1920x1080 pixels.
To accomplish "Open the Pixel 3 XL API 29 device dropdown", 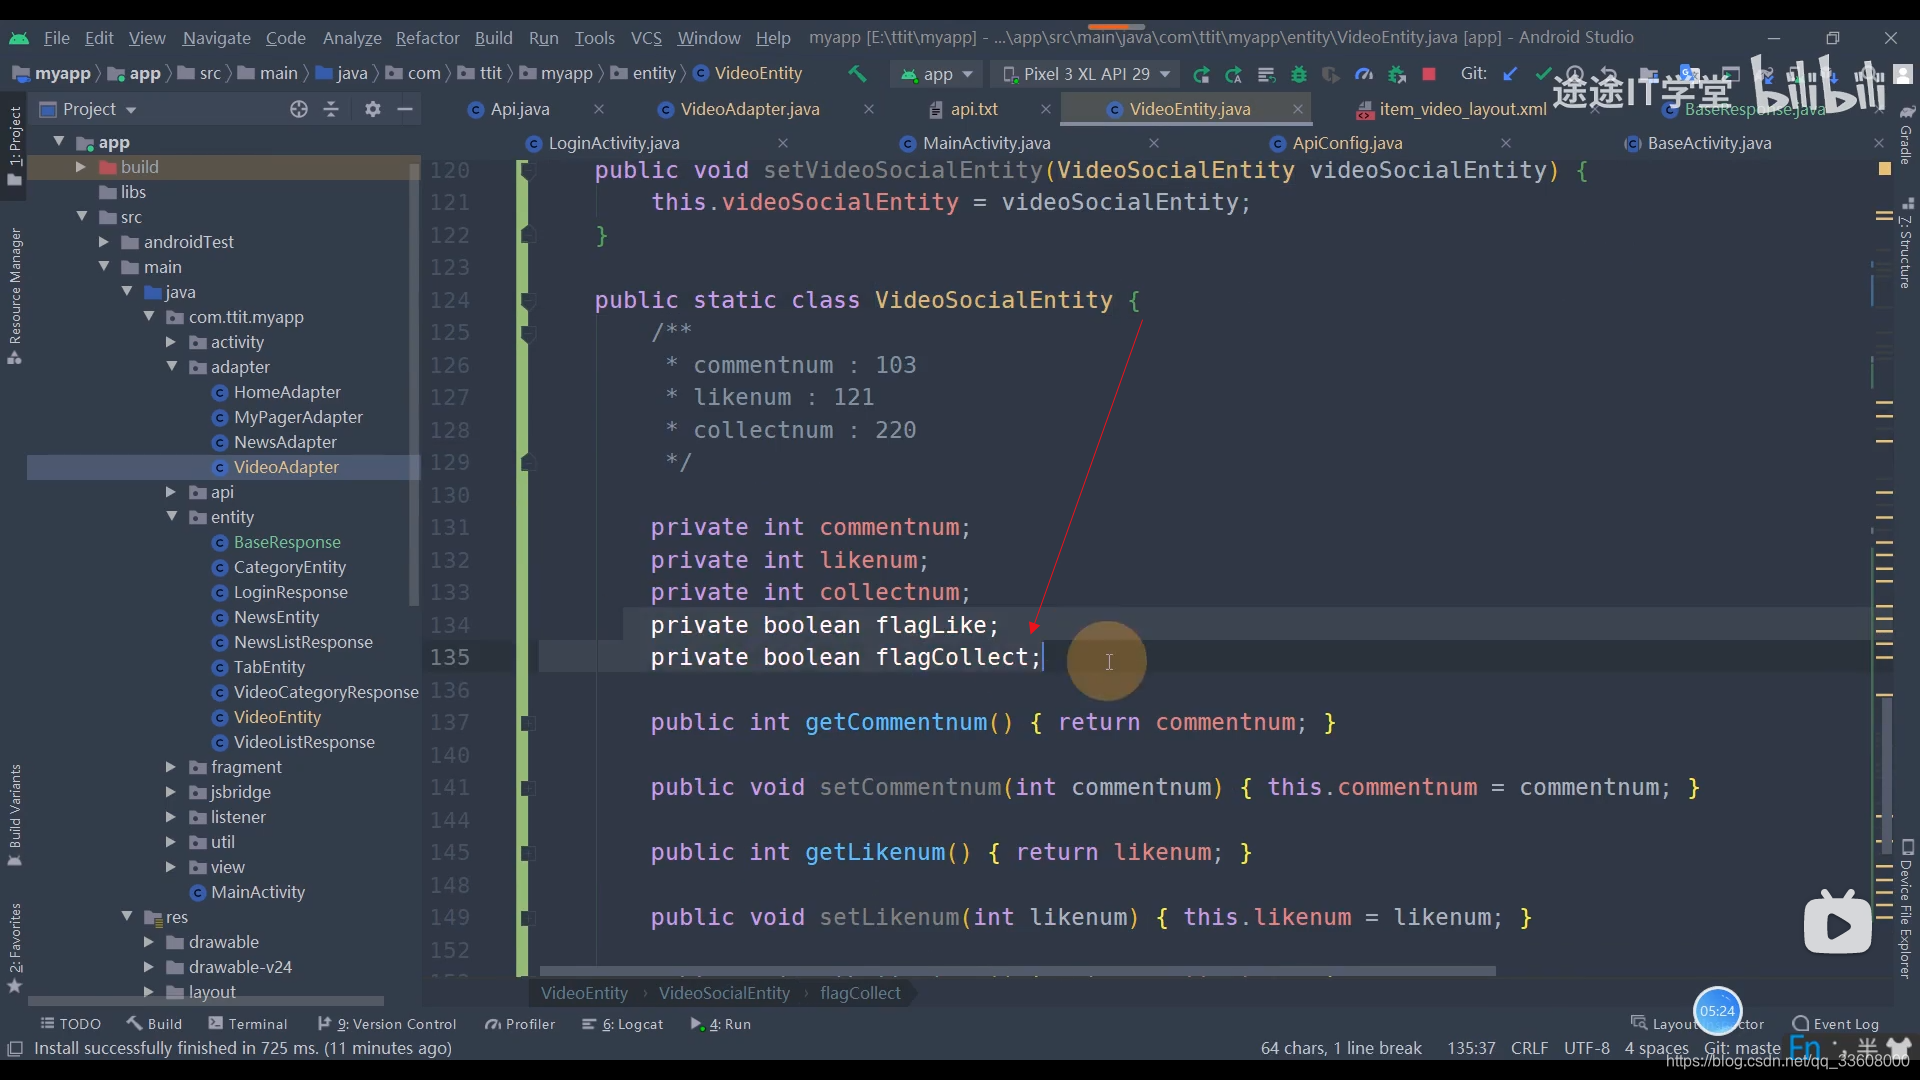I will pyautogui.click(x=1086, y=74).
